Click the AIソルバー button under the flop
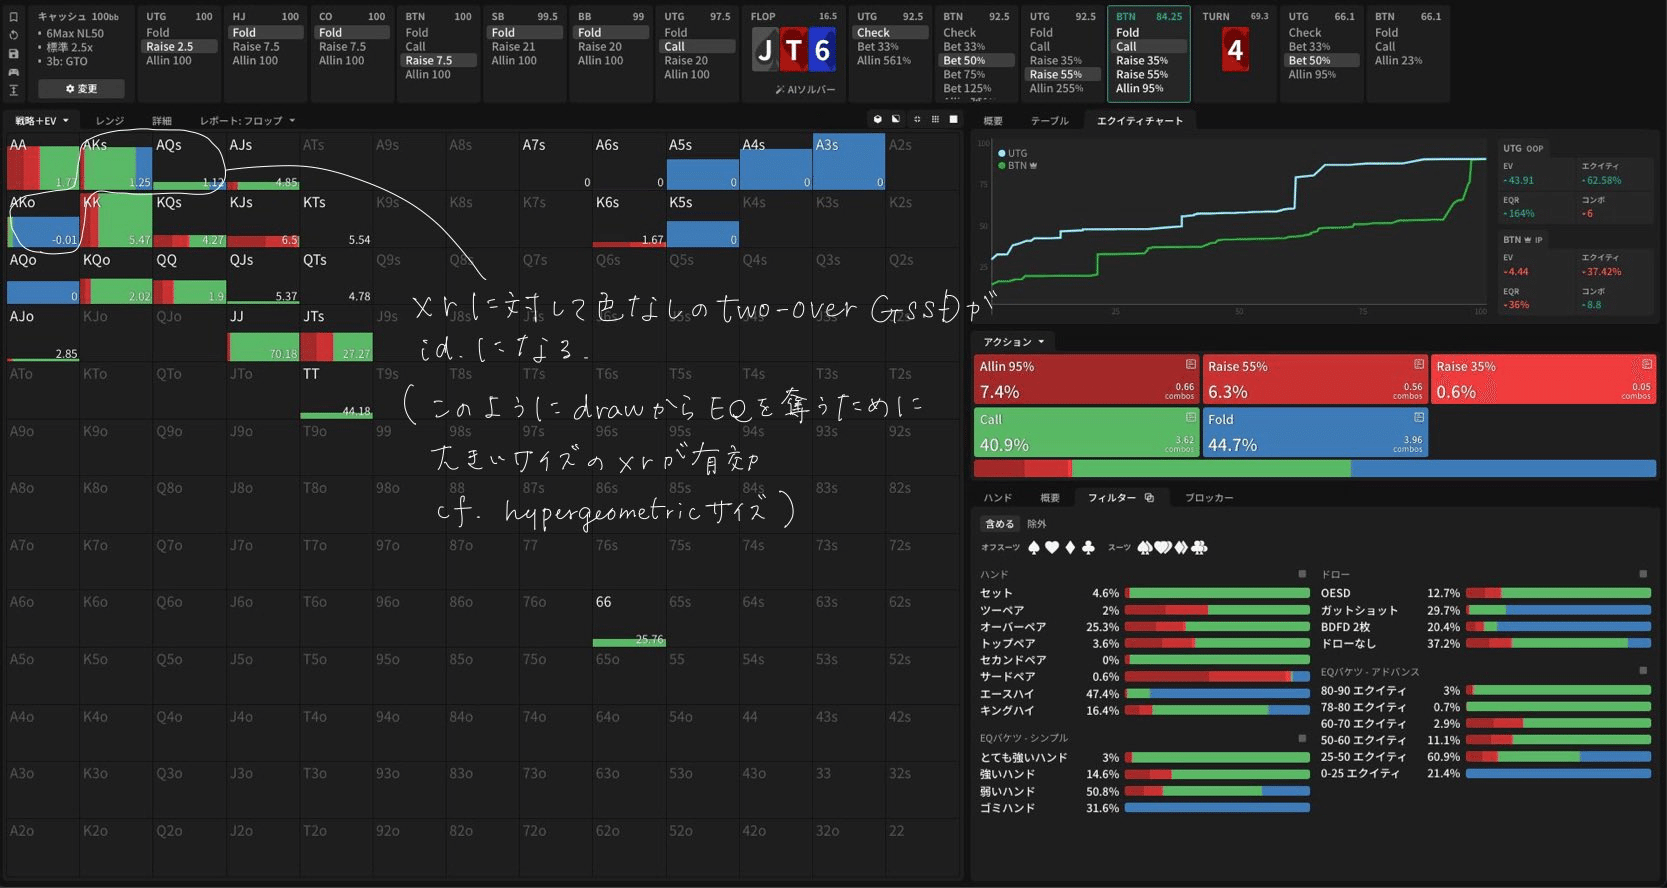 coord(805,90)
